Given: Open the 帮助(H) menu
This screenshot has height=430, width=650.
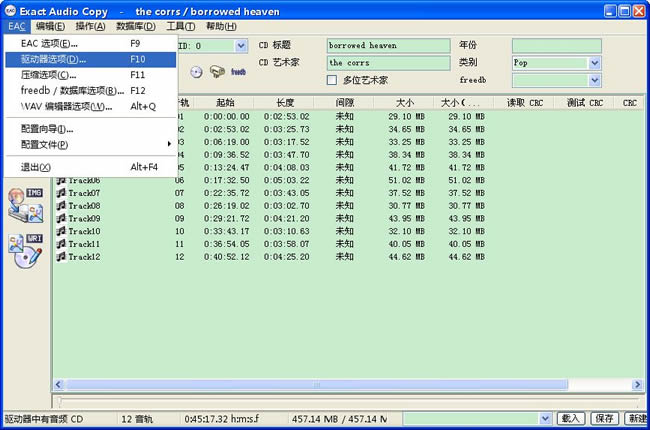Looking at the screenshot, I should point(221,27).
